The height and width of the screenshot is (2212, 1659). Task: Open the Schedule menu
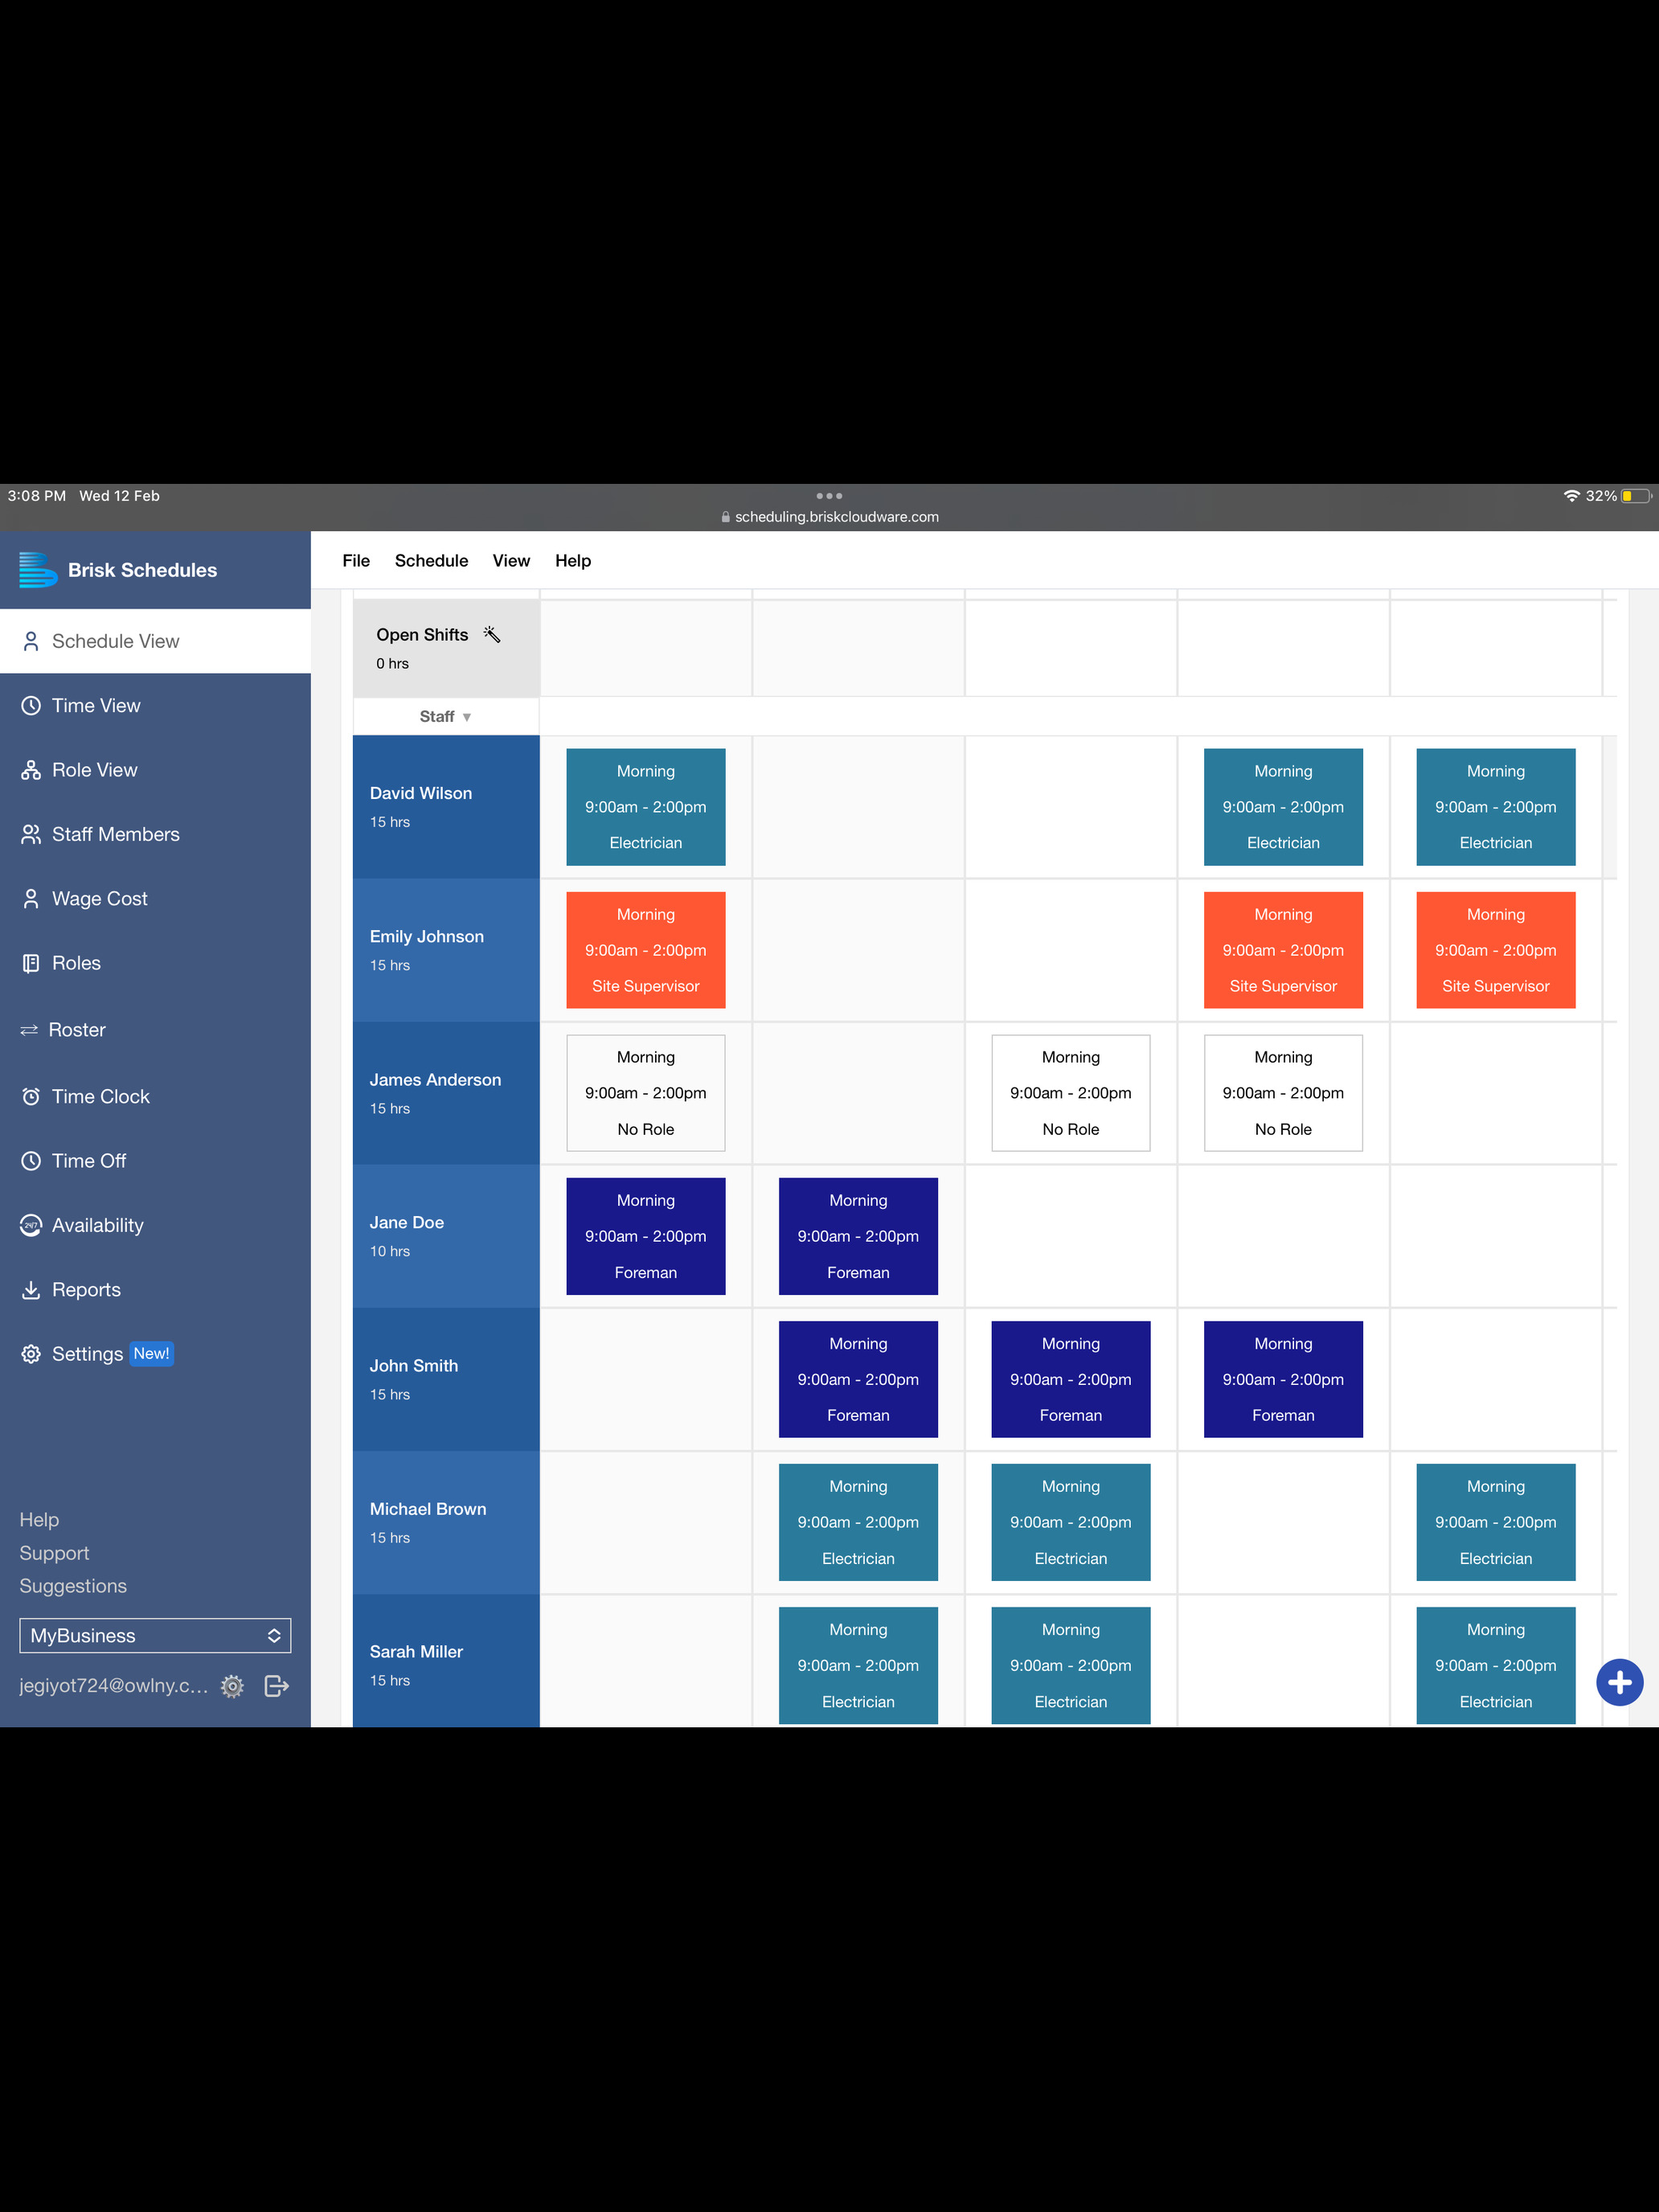[x=431, y=561]
